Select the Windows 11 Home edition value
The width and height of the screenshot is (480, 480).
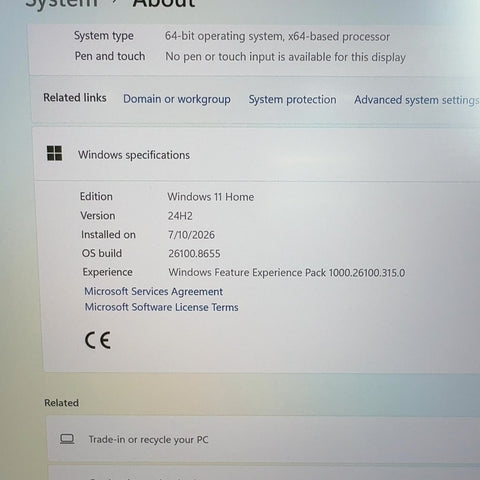[211, 197]
